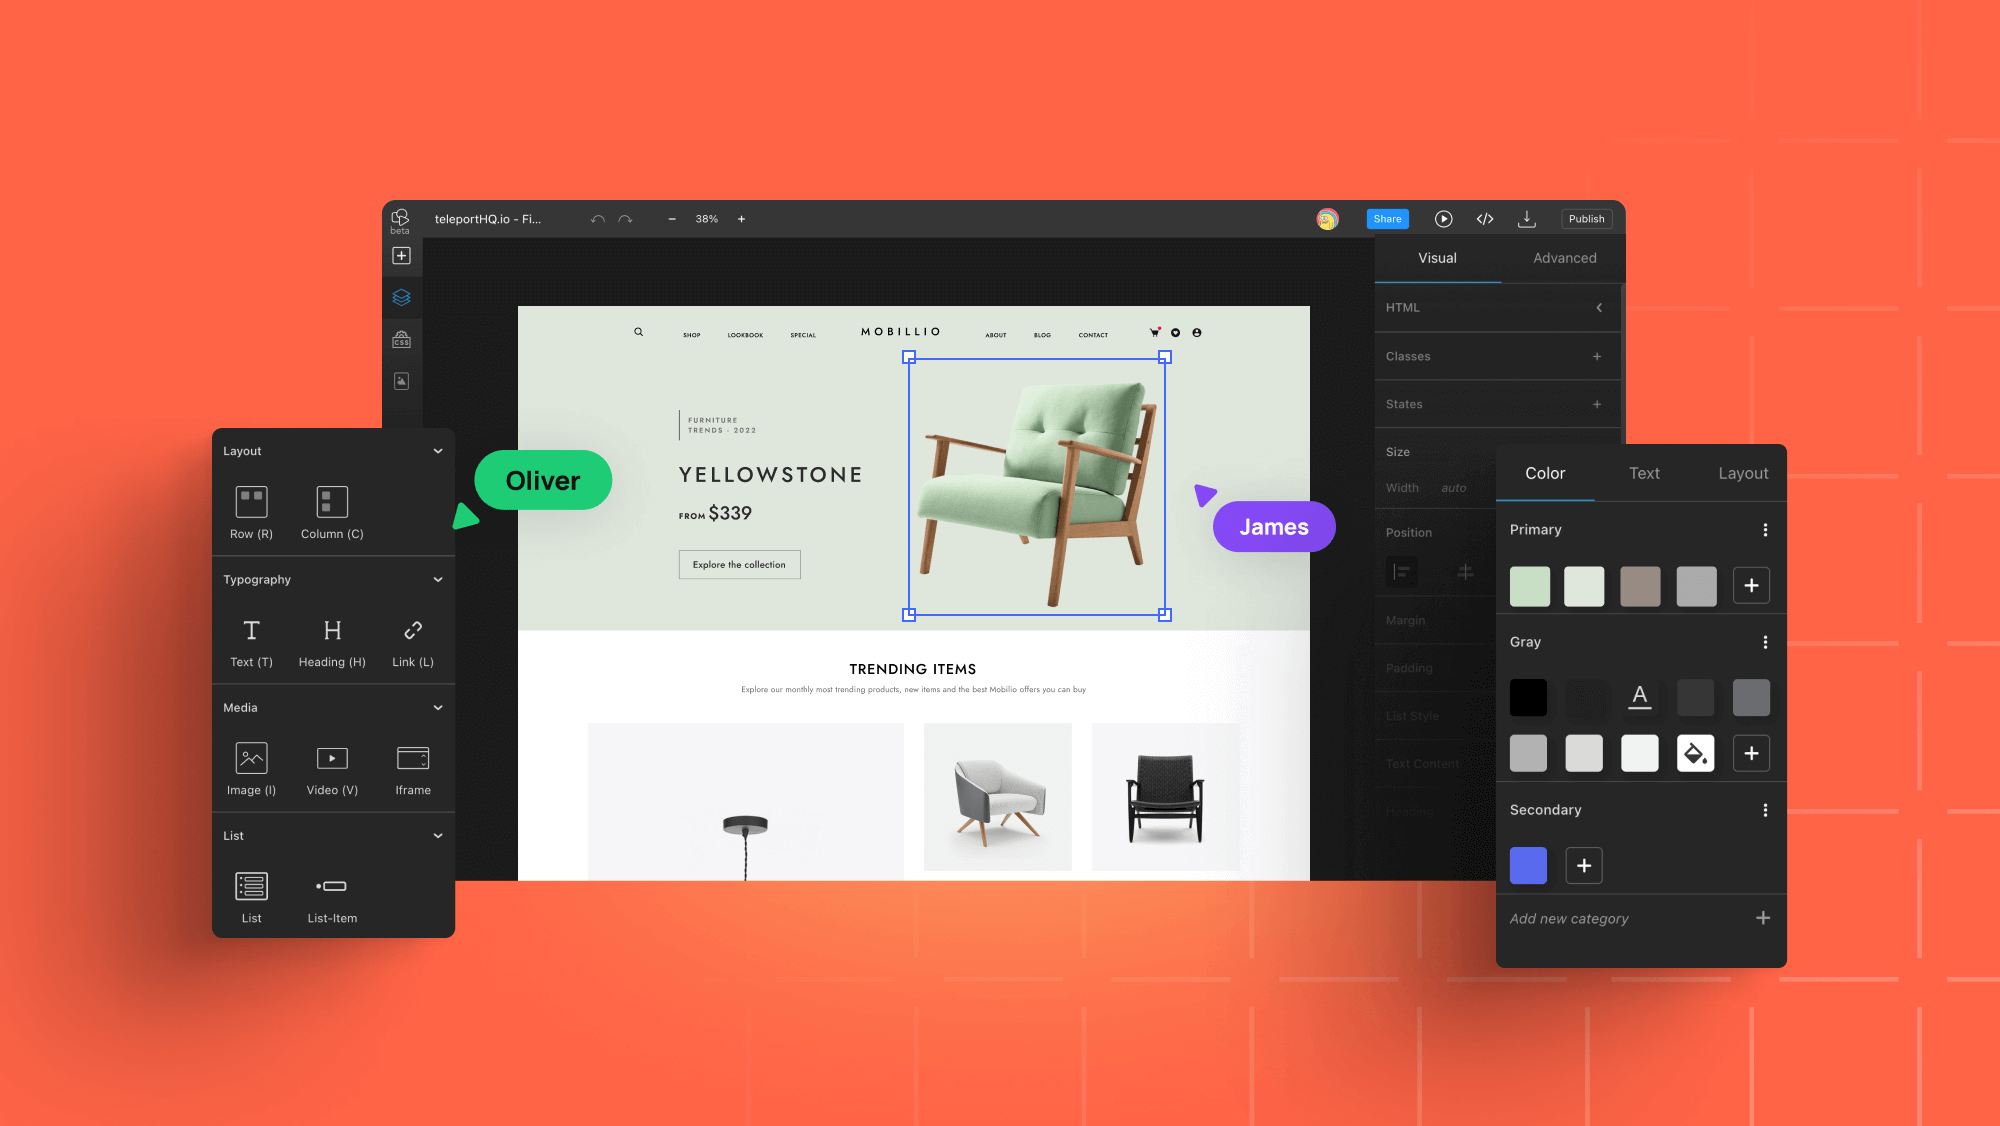
Task: Switch to the Text color tab
Action: [1644, 472]
